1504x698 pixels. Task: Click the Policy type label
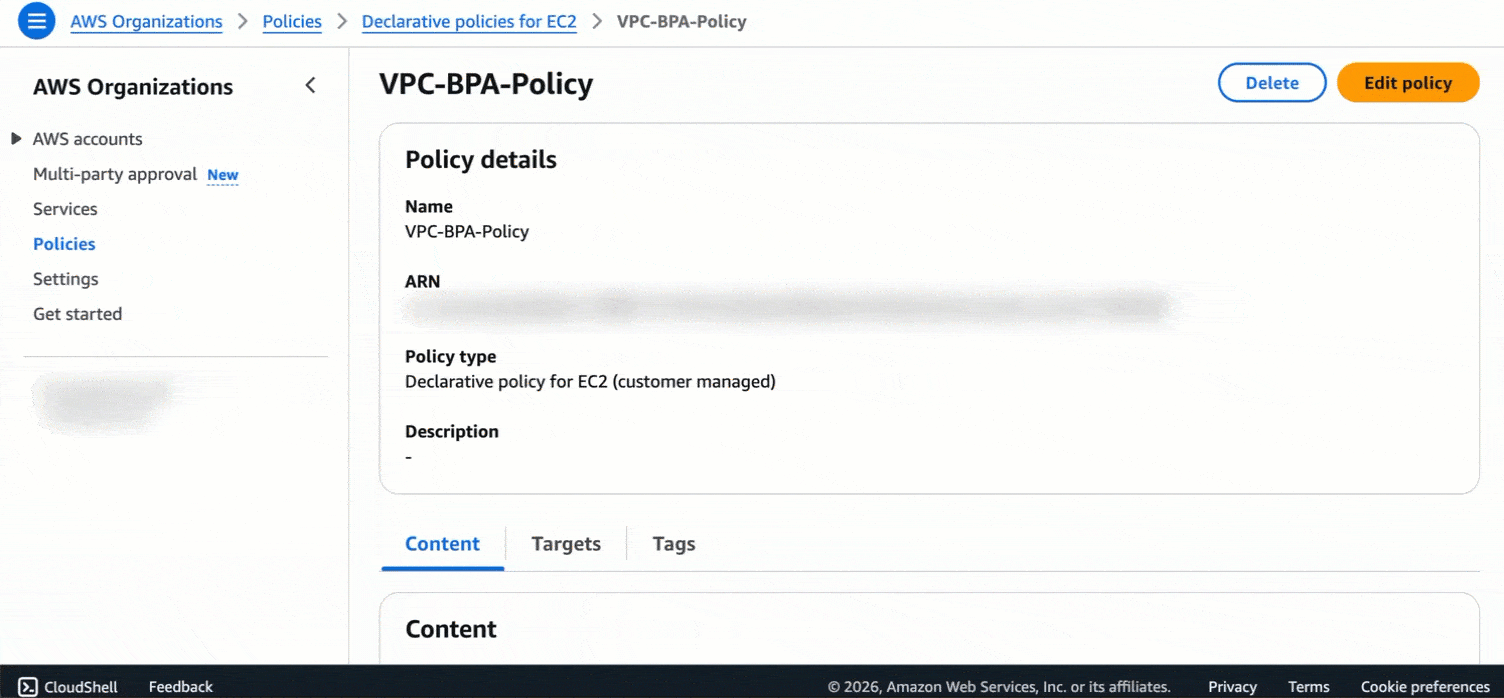tap(450, 357)
